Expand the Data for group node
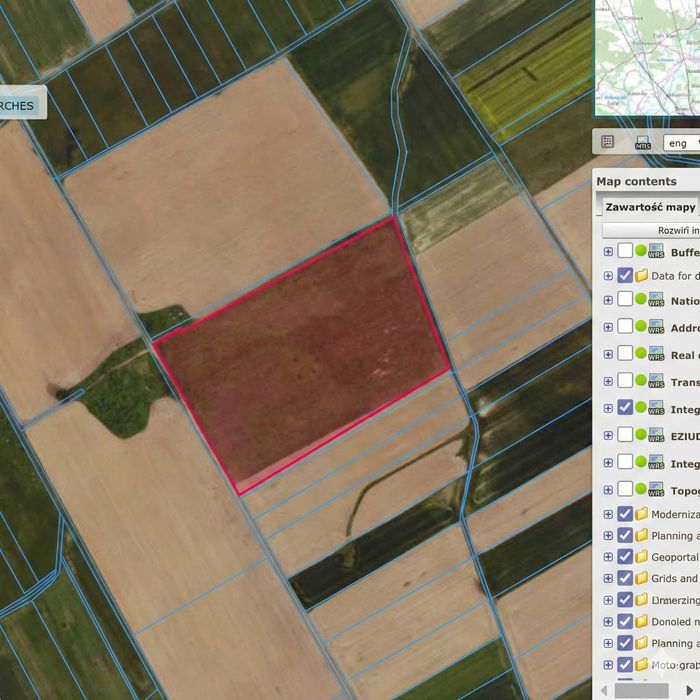 tap(608, 275)
